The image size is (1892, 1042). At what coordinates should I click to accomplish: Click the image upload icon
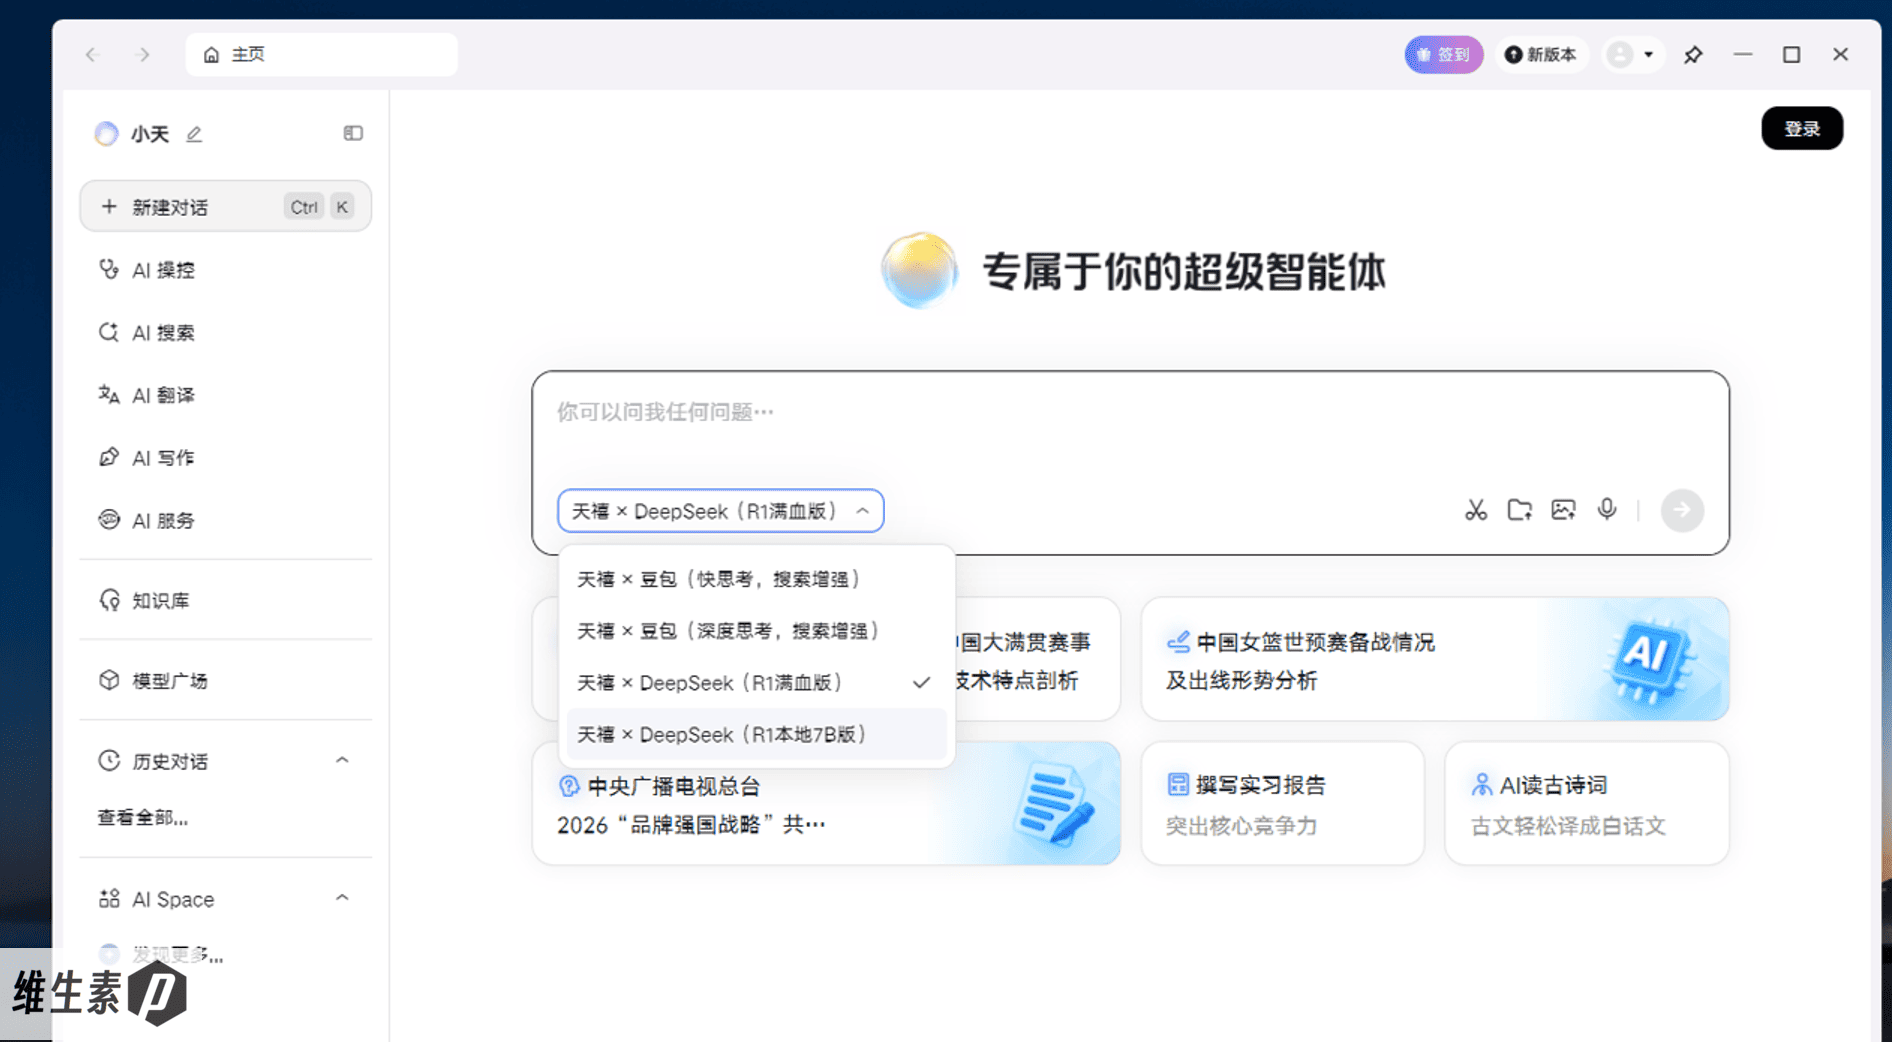1563,510
